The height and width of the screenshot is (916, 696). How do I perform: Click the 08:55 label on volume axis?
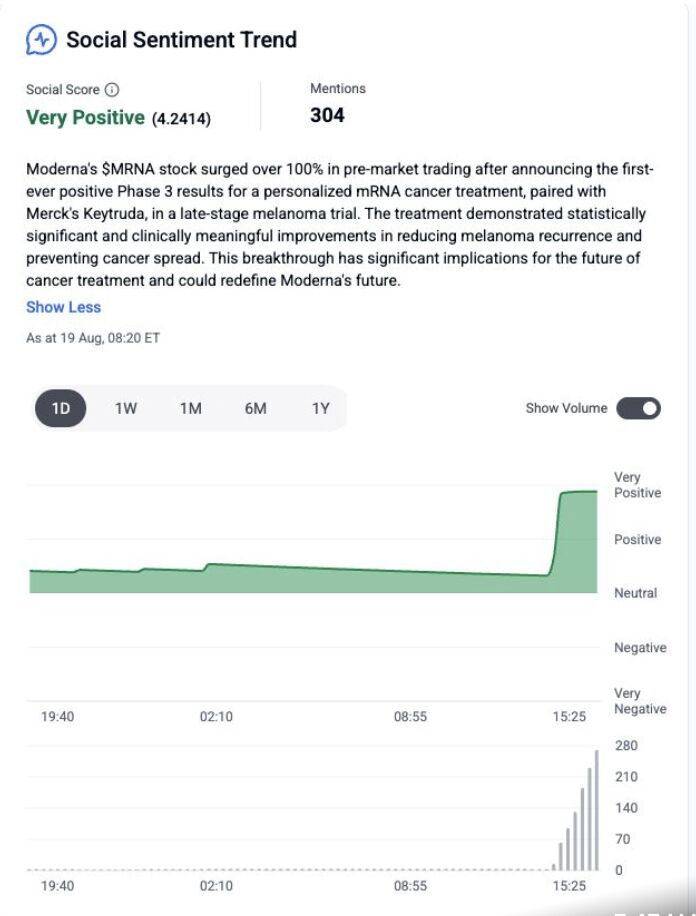(410, 886)
